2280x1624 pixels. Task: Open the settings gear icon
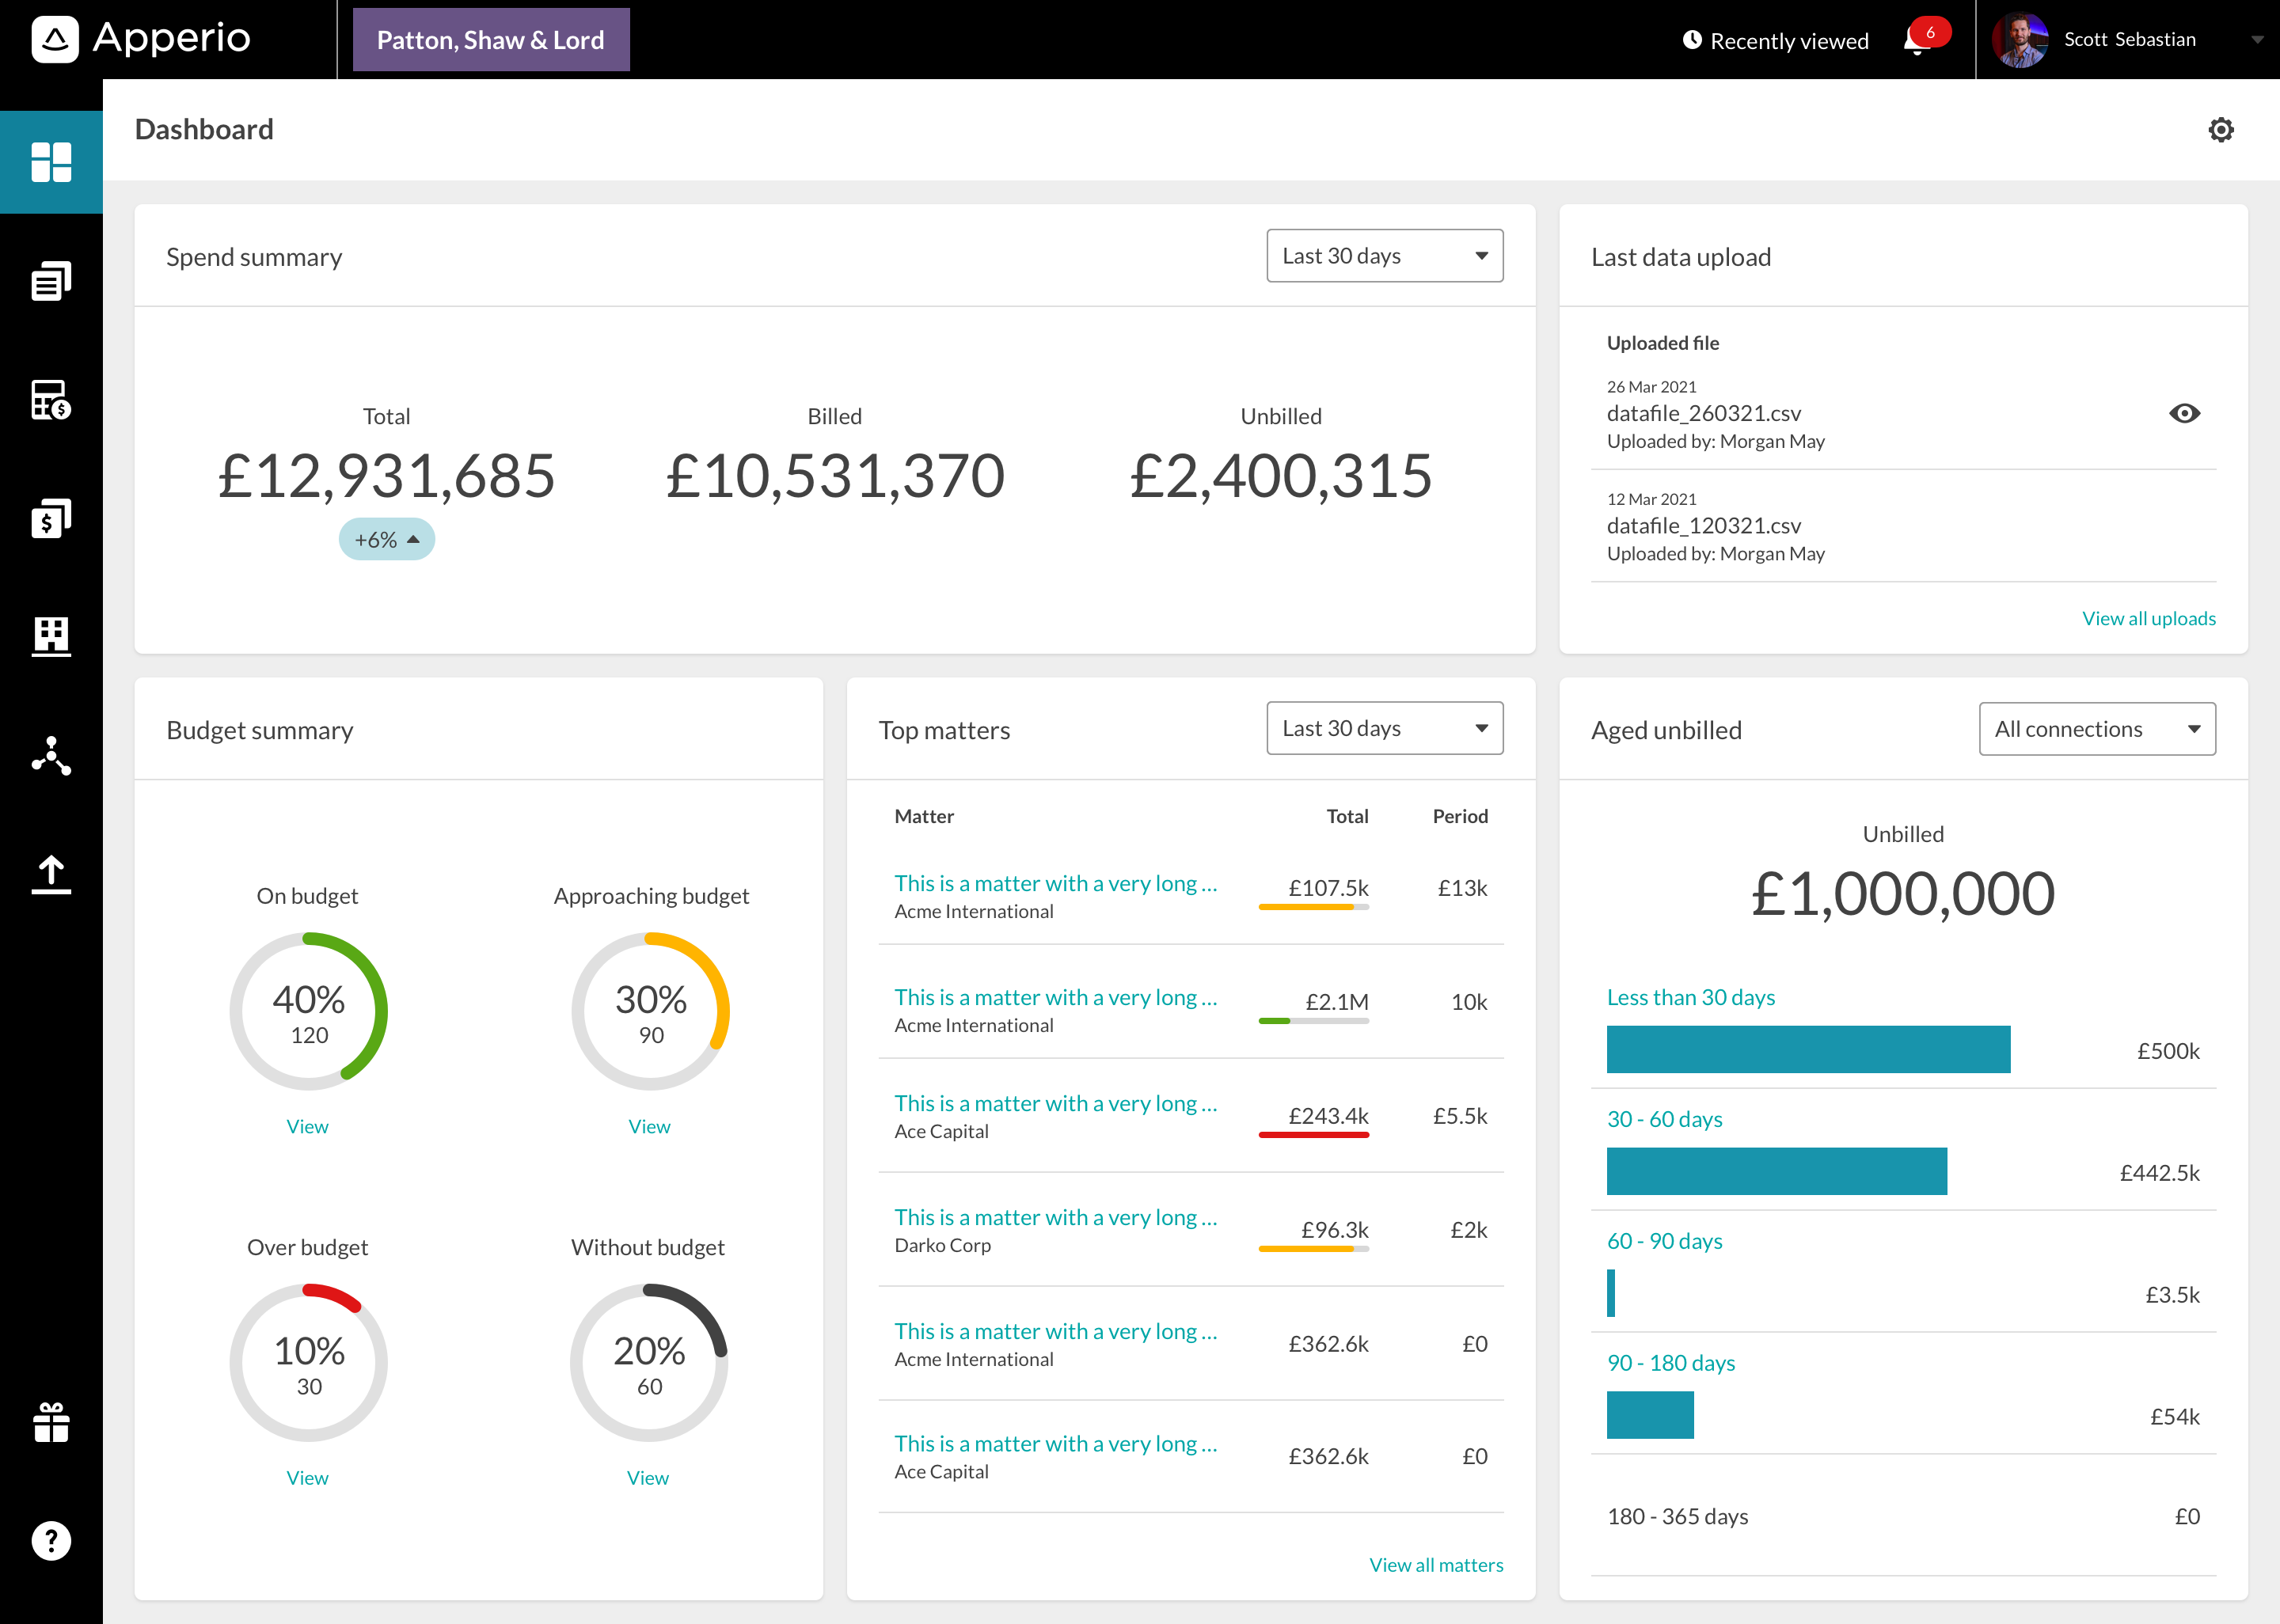point(2221,127)
